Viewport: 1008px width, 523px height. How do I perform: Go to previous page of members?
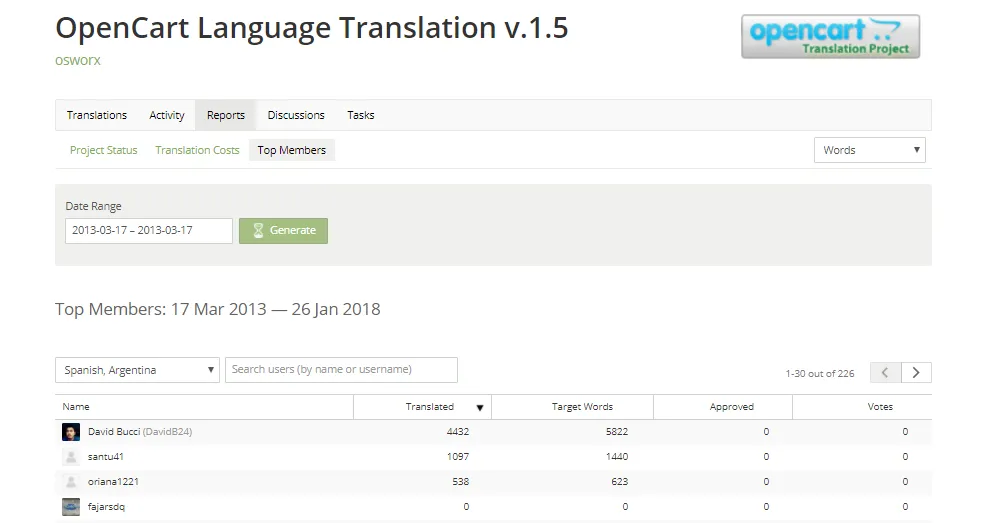click(885, 373)
